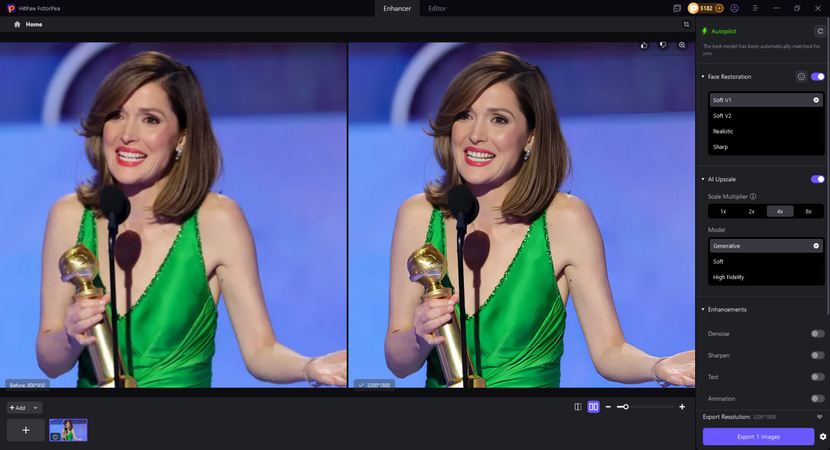
Task: Toggle AI Upscale switch
Action: (817, 179)
